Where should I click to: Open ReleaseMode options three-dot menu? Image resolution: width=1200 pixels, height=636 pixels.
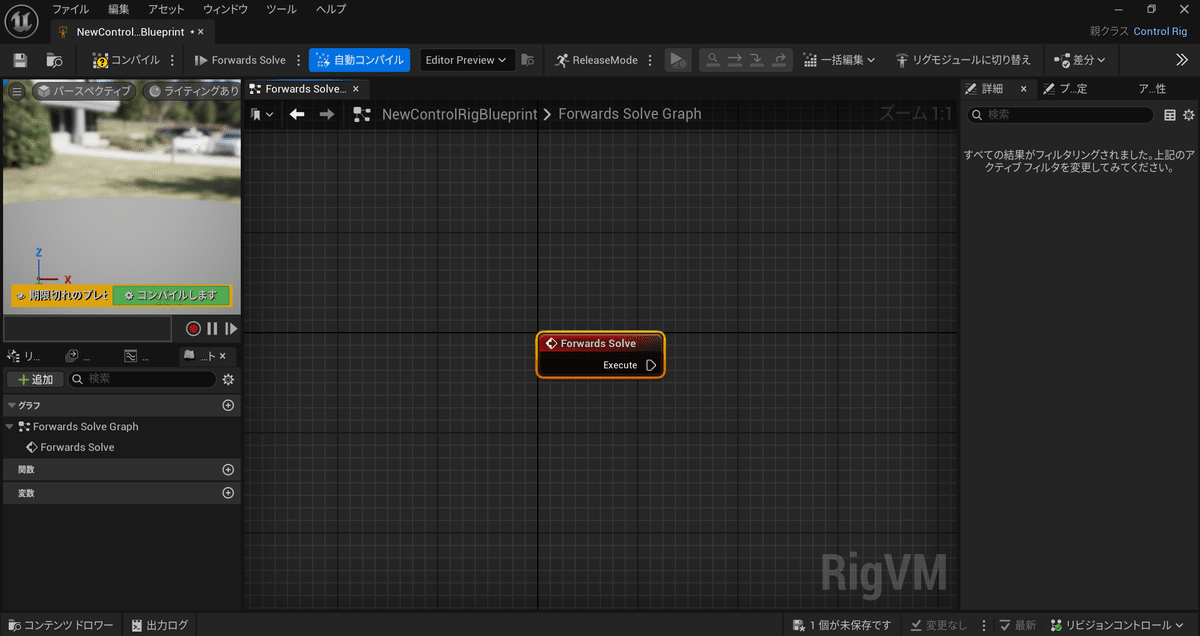[x=650, y=60]
